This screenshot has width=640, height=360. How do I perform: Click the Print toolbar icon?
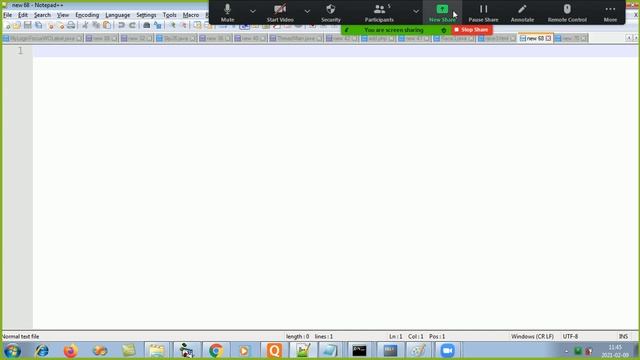pyautogui.click(x=71, y=26)
